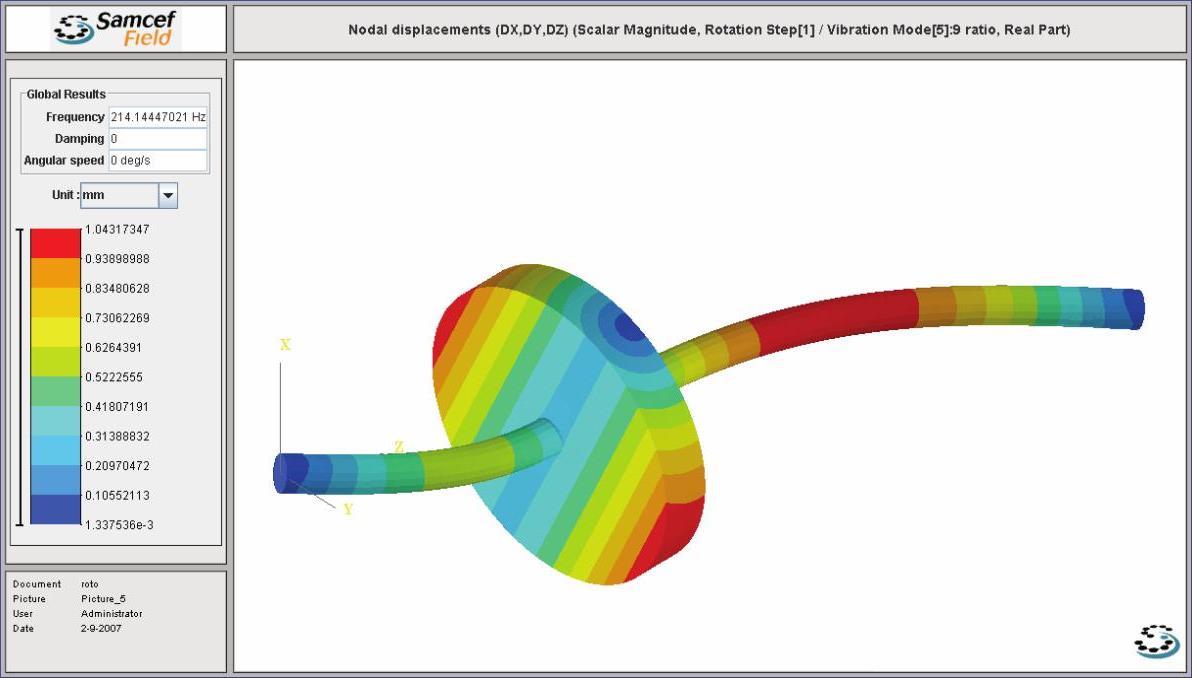The width and height of the screenshot is (1192, 678).
Task: Click the Nodal displacements title banner
Action: [709, 30]
